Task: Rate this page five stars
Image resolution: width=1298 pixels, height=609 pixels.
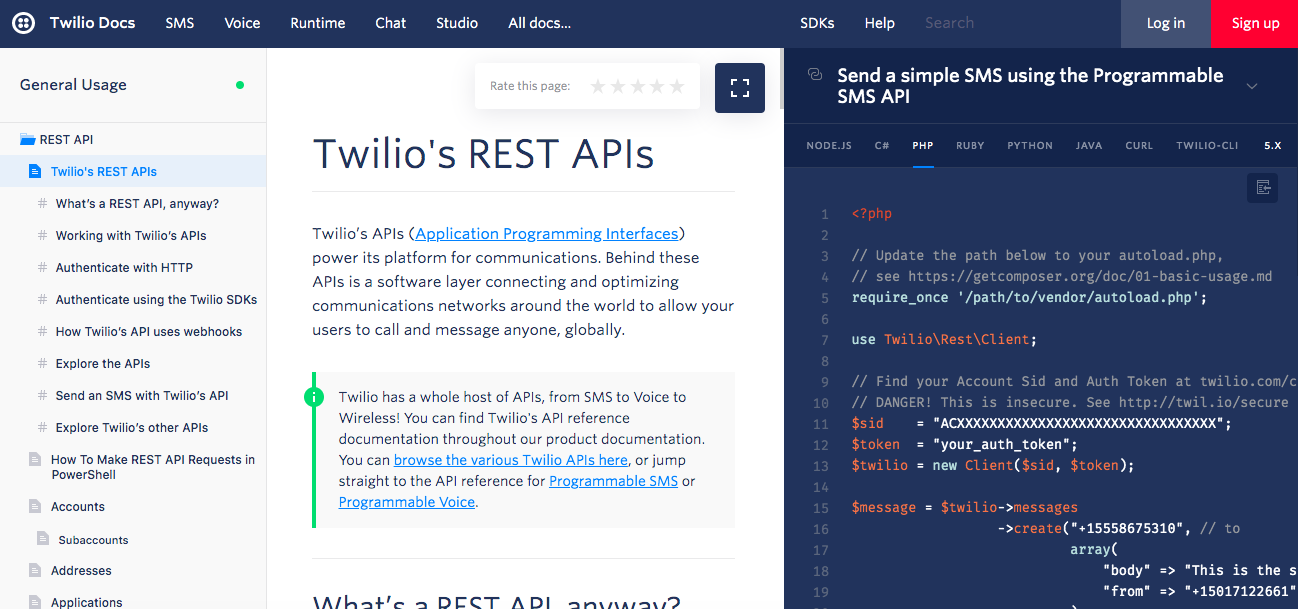Action: 677,86
